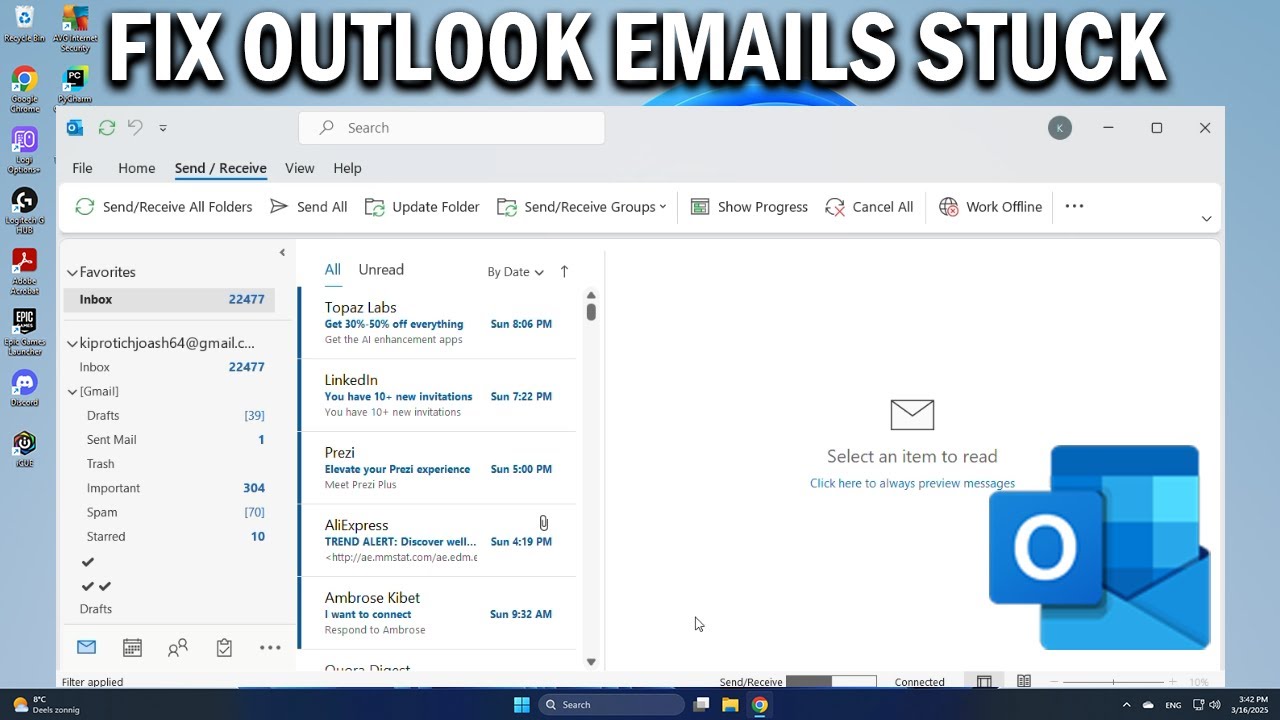Expand the ribbon display options chevron
Image resolution: width=1280 pixels, height=720 pixels.
click(1206, 218)
